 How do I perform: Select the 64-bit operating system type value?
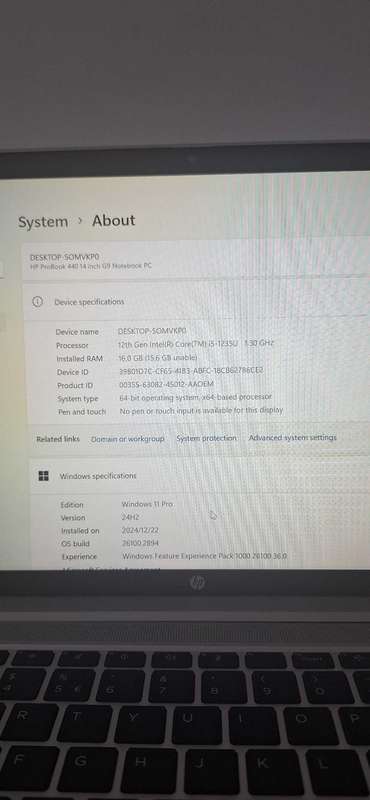[x=195, y=397]
